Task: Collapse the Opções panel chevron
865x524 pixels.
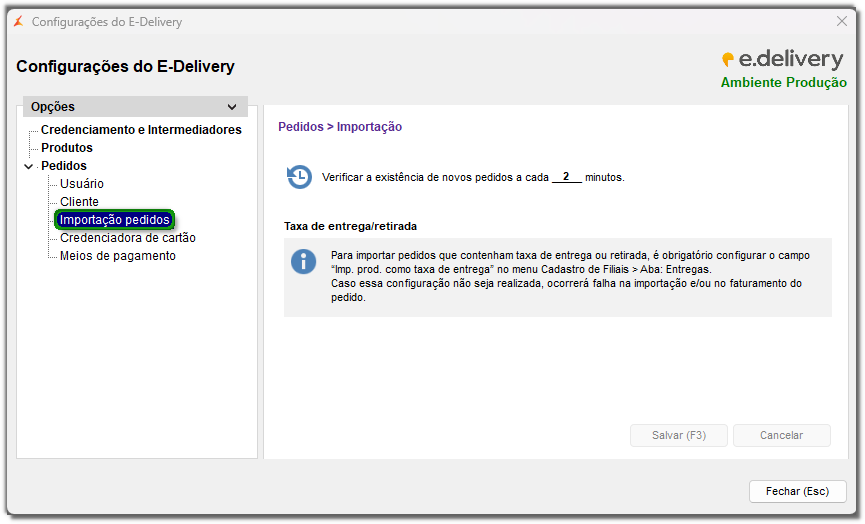Action: 232,107
